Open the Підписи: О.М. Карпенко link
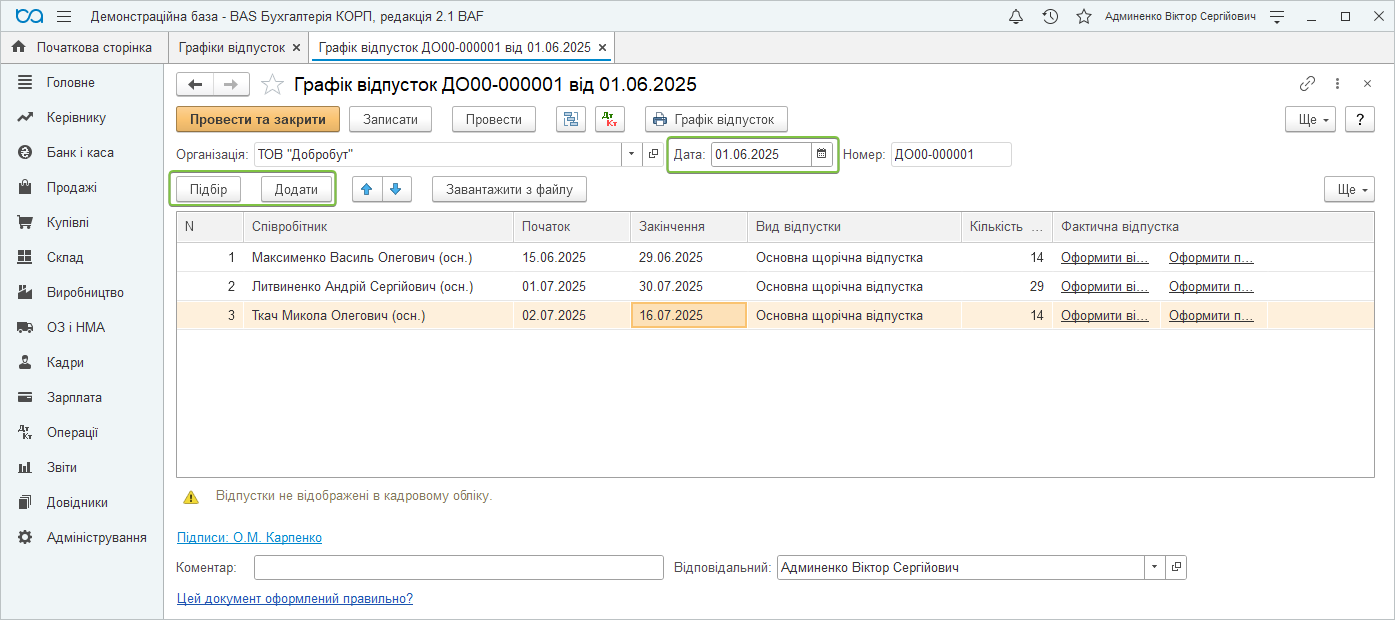 click(x=249, y=537)
